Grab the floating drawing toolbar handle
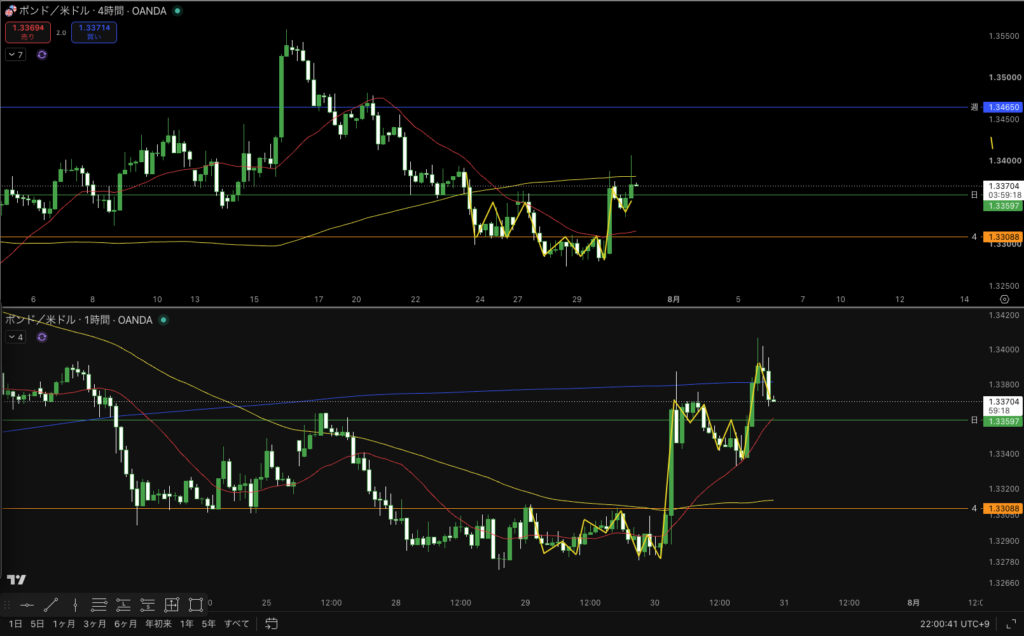The width and height of the screenshot is (1024, 636). [7, 605]
